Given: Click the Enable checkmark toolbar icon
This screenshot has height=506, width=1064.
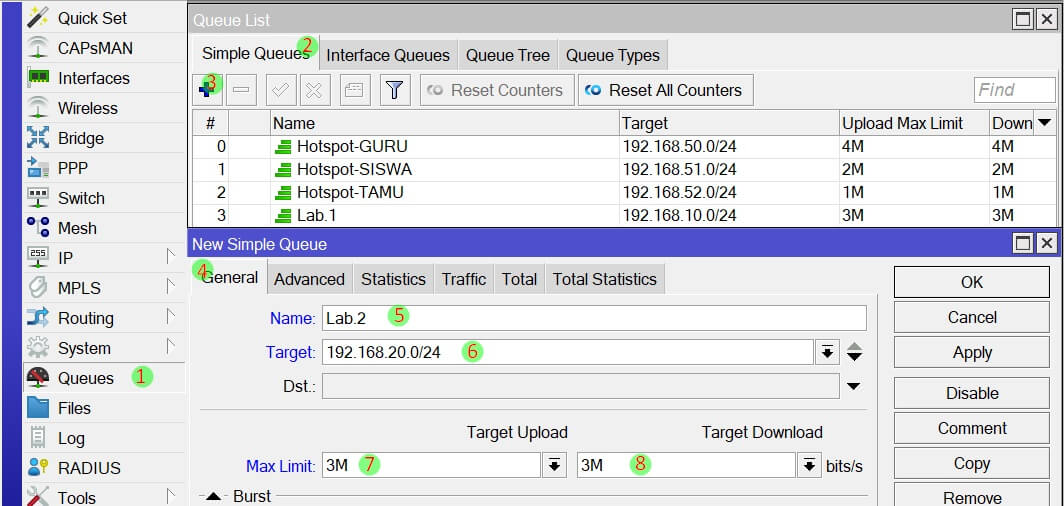Looking at the screenshot, I should point(281,90).
